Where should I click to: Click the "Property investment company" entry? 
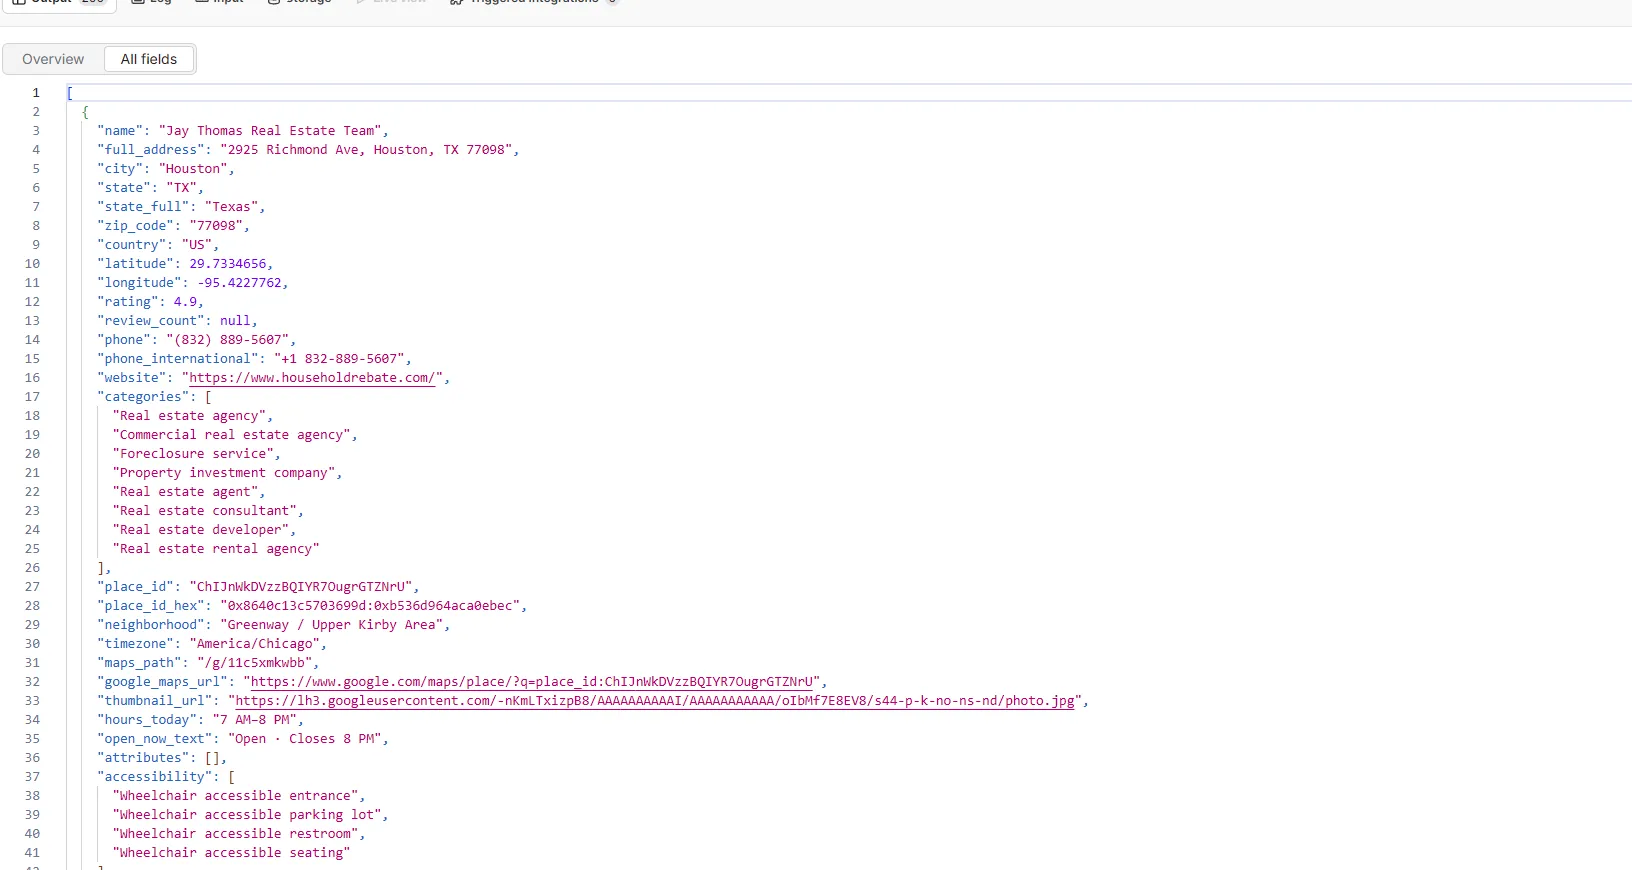tap(227, 473)
